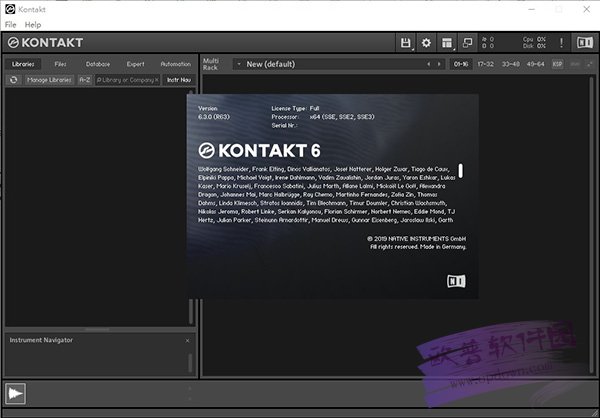
Task: Switch to the Libraries tab
Action: click(23, 64)
